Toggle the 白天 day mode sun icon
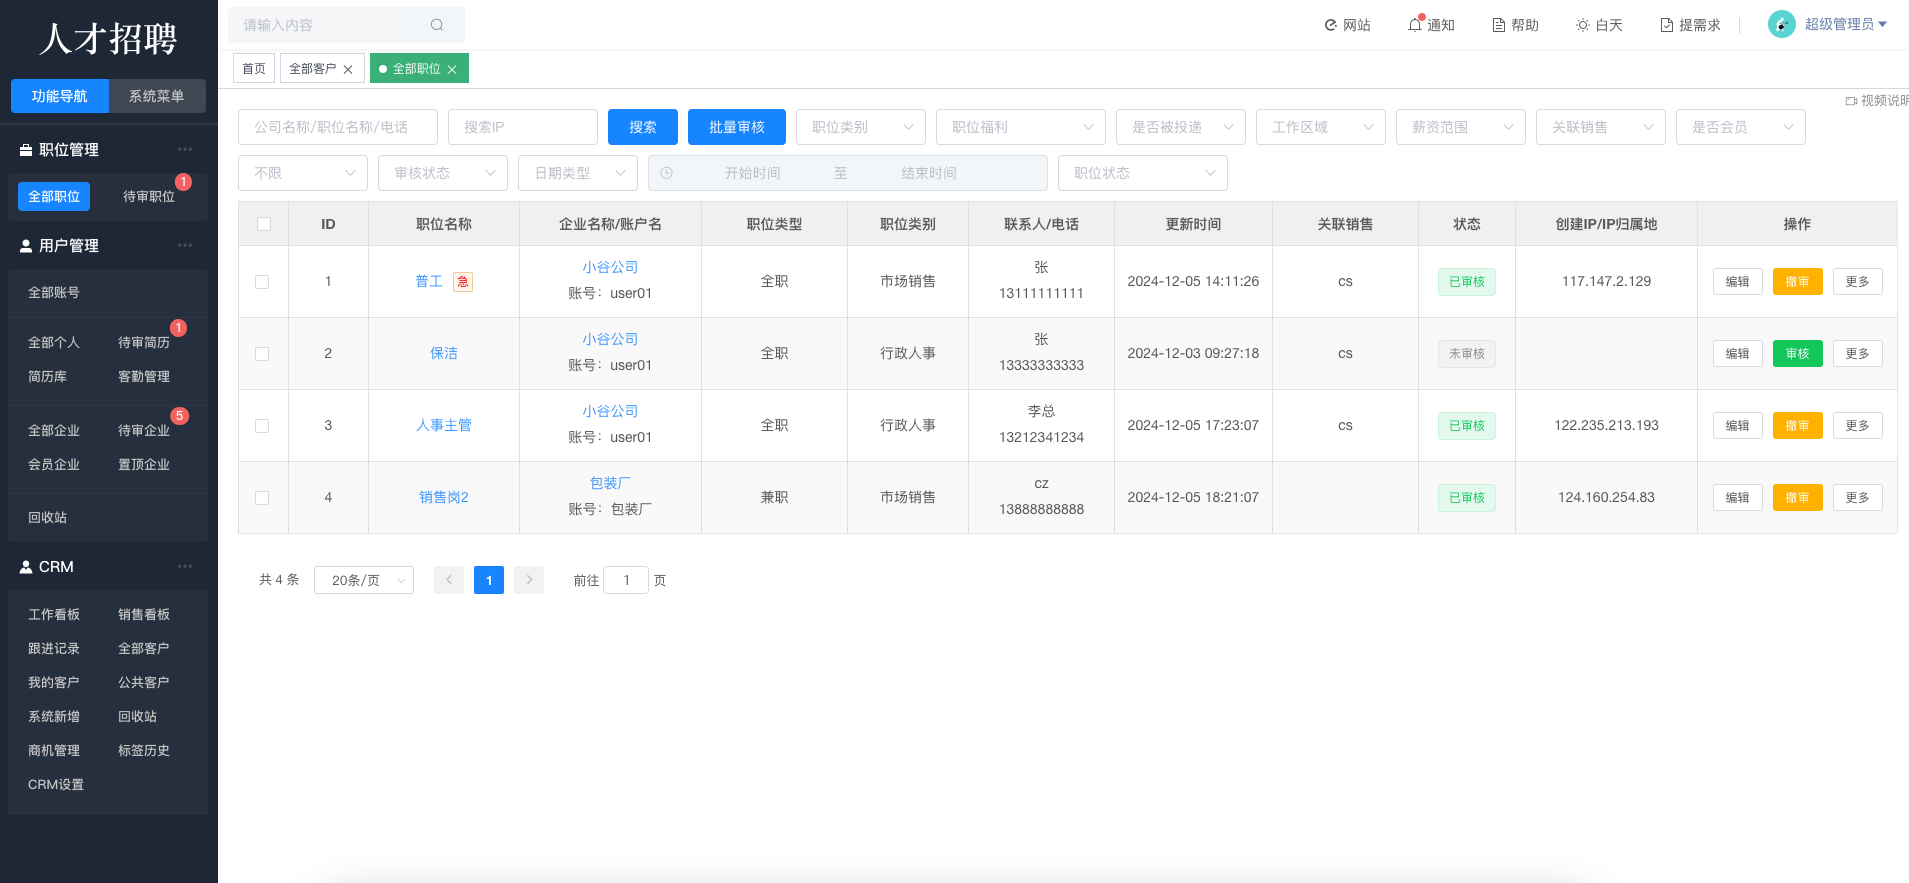Screen dimensions: 1909x883 click(x=1583, y=25)
